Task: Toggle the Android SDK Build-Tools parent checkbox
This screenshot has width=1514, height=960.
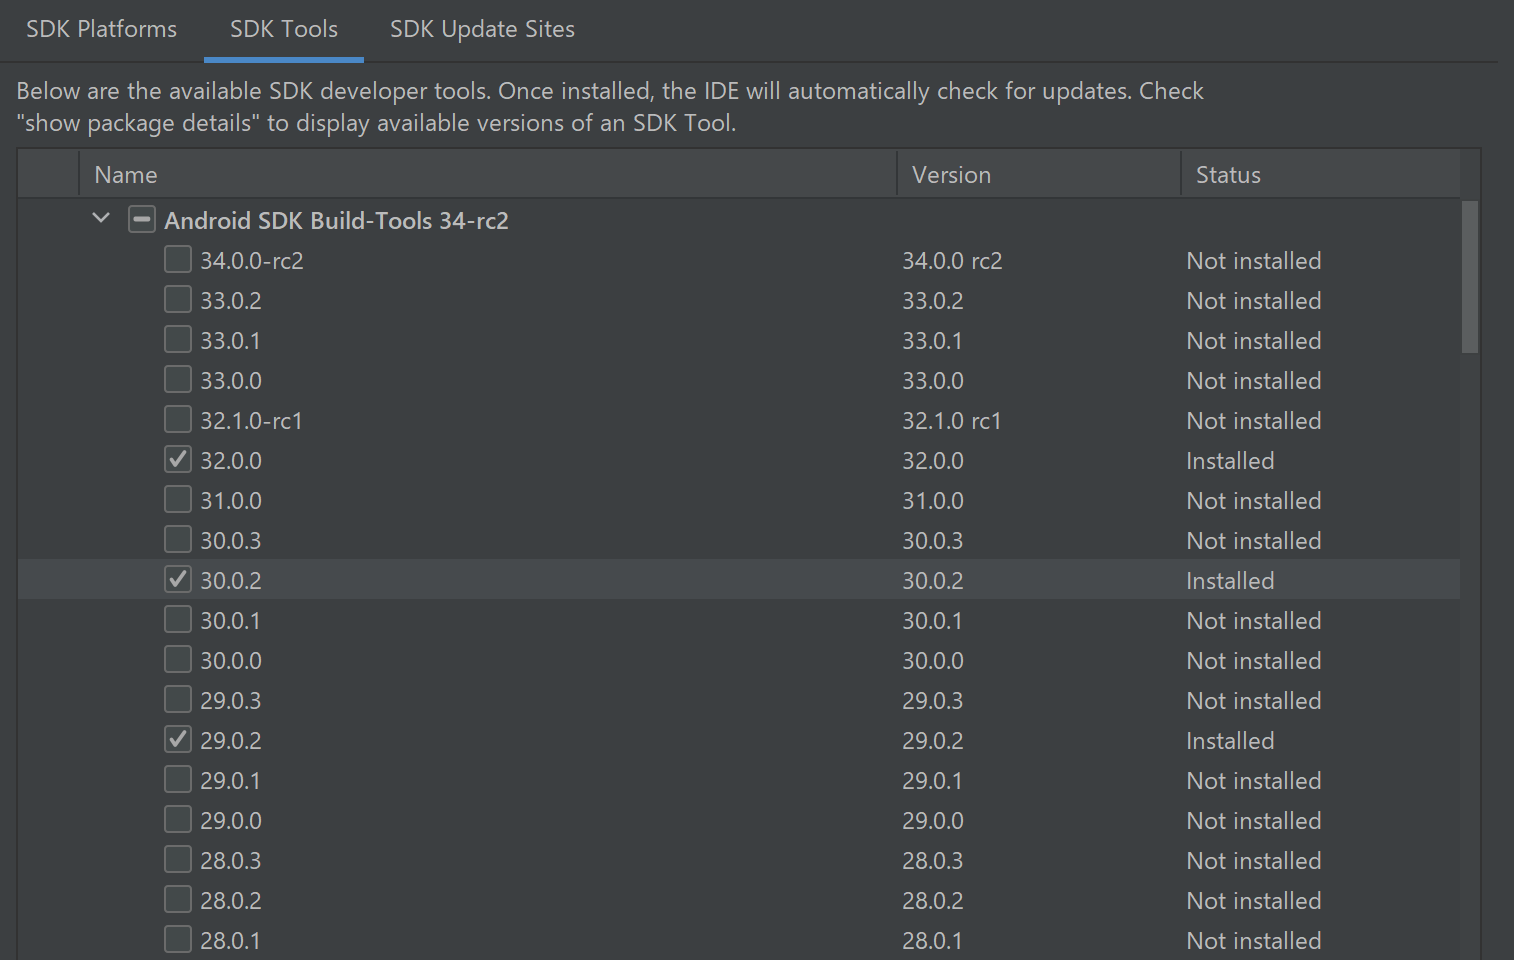Action: click(x=142, y=220)
